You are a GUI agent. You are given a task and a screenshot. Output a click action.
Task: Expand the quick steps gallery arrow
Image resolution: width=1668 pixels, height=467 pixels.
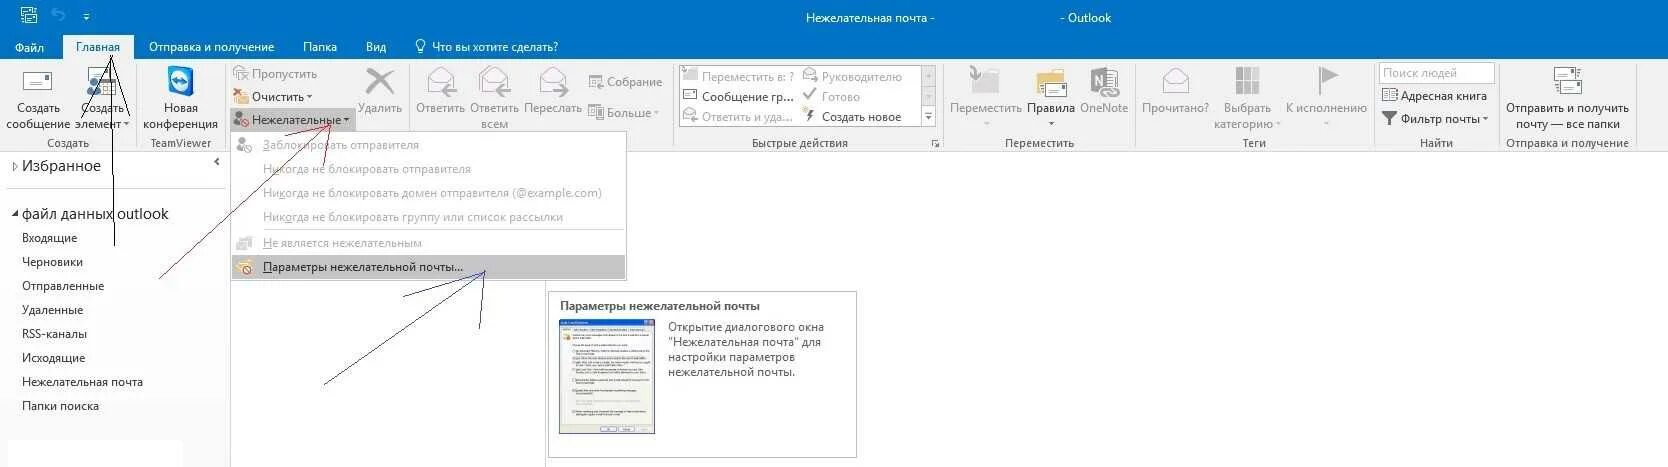pyautogui.click(x=929, y=117)
